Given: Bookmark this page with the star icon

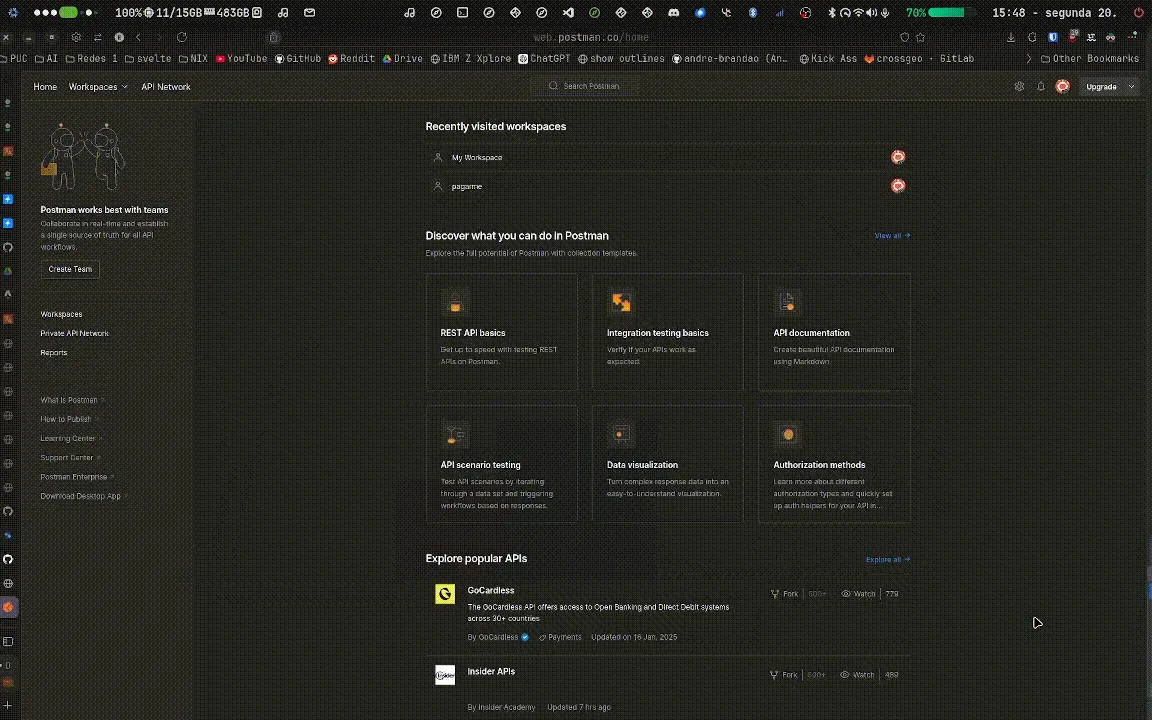Looking at the screenshot, I should coord(921,37).
